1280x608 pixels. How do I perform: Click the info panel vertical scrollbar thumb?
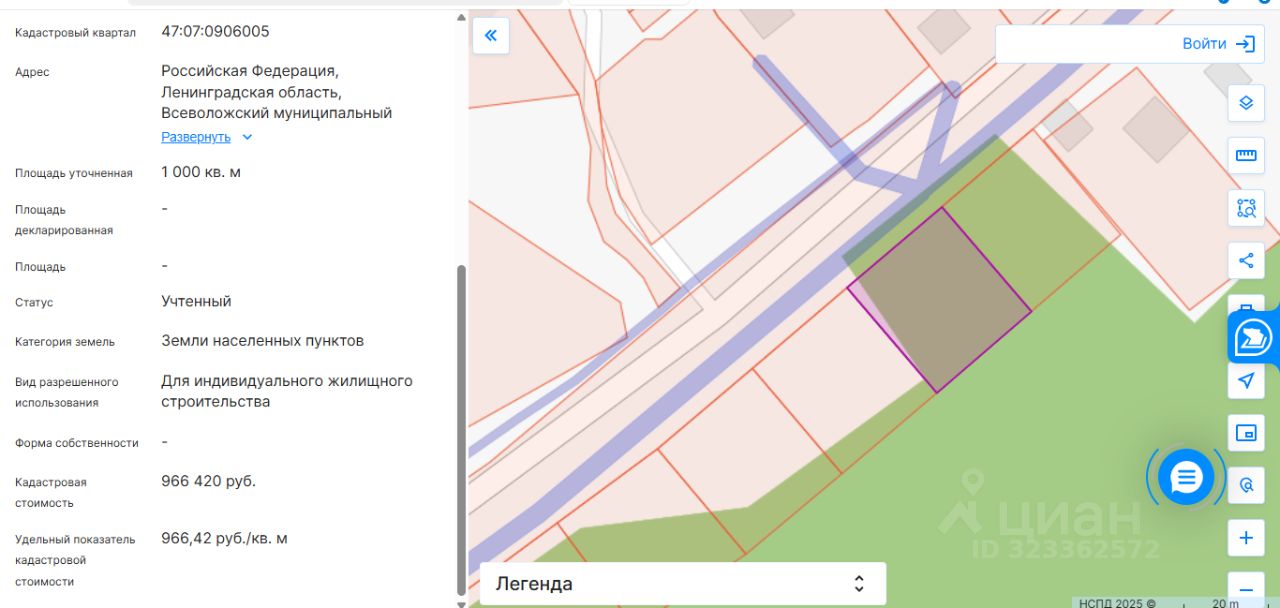[461, 430]
